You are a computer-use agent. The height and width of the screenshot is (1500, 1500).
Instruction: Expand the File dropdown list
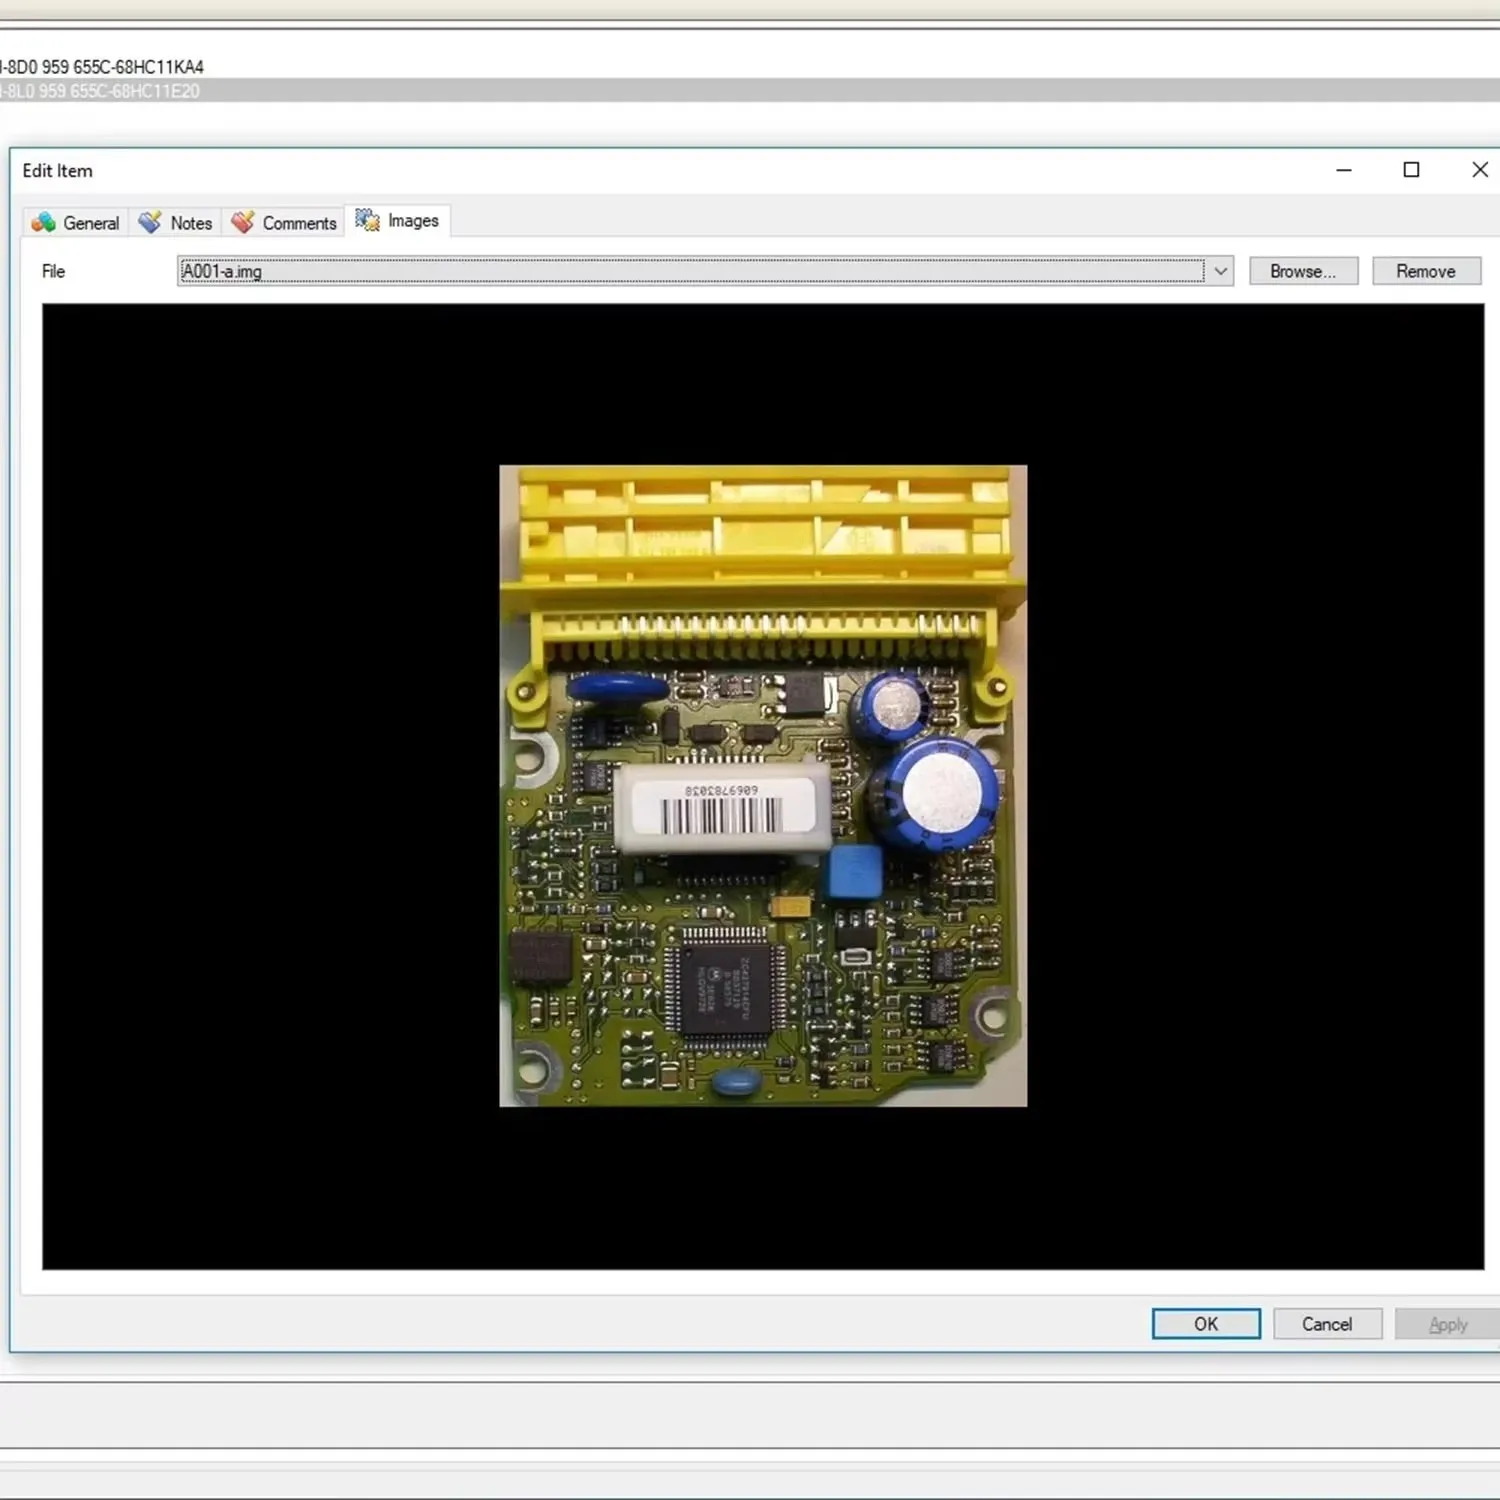[x=1220, y=271]
